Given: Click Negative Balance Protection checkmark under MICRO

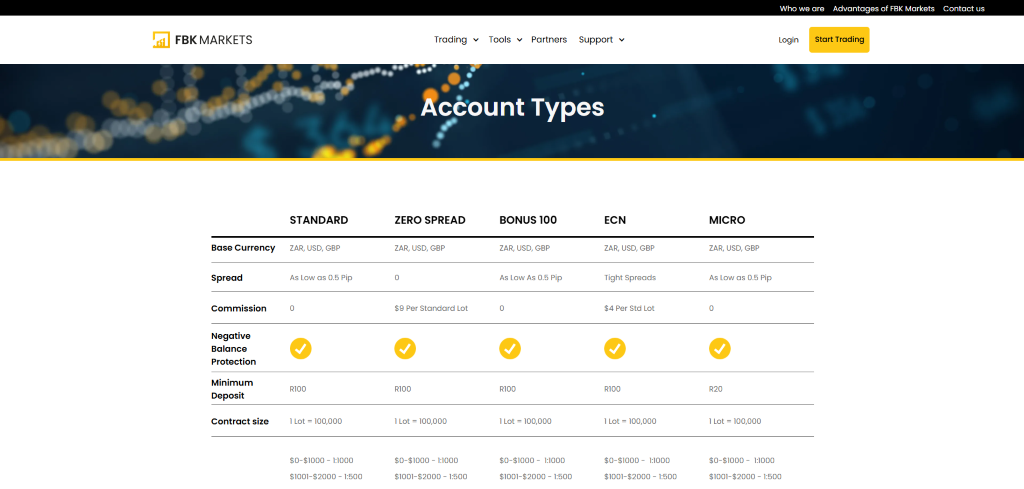Looking at the screenshot, I should click(720, 349).
